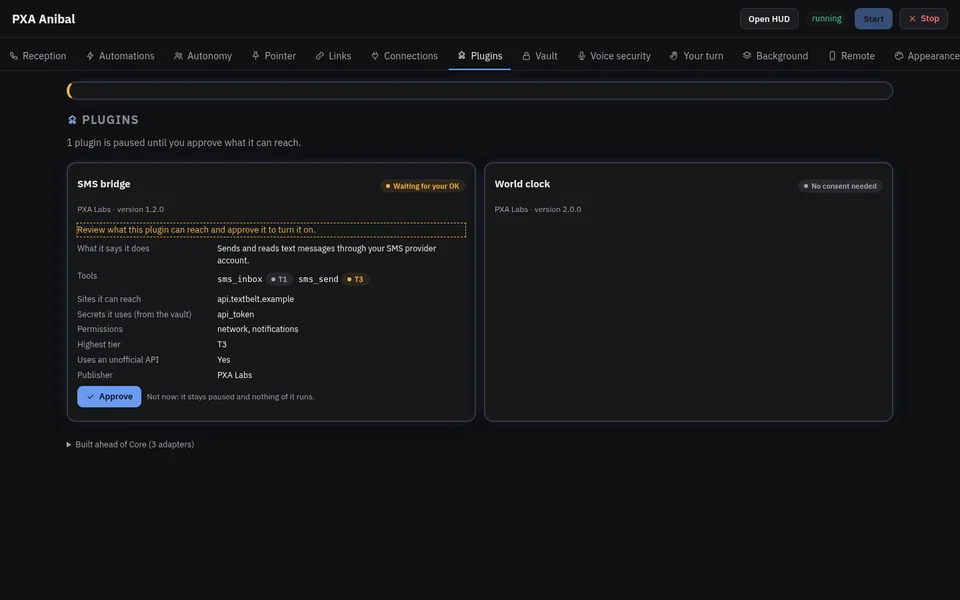Click the Reception phone icon
The height and width of the screenshot is (600, 960).
pos(13,56)
